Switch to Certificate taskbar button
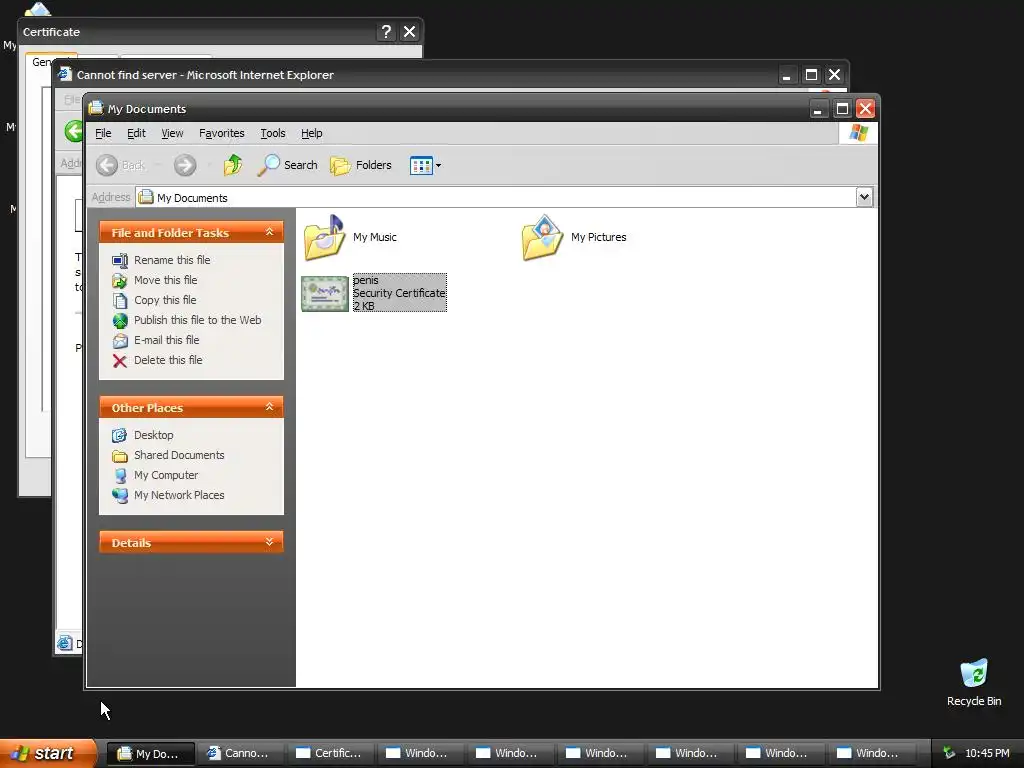The image size is (1024, 768). click(x=331, y=754)
